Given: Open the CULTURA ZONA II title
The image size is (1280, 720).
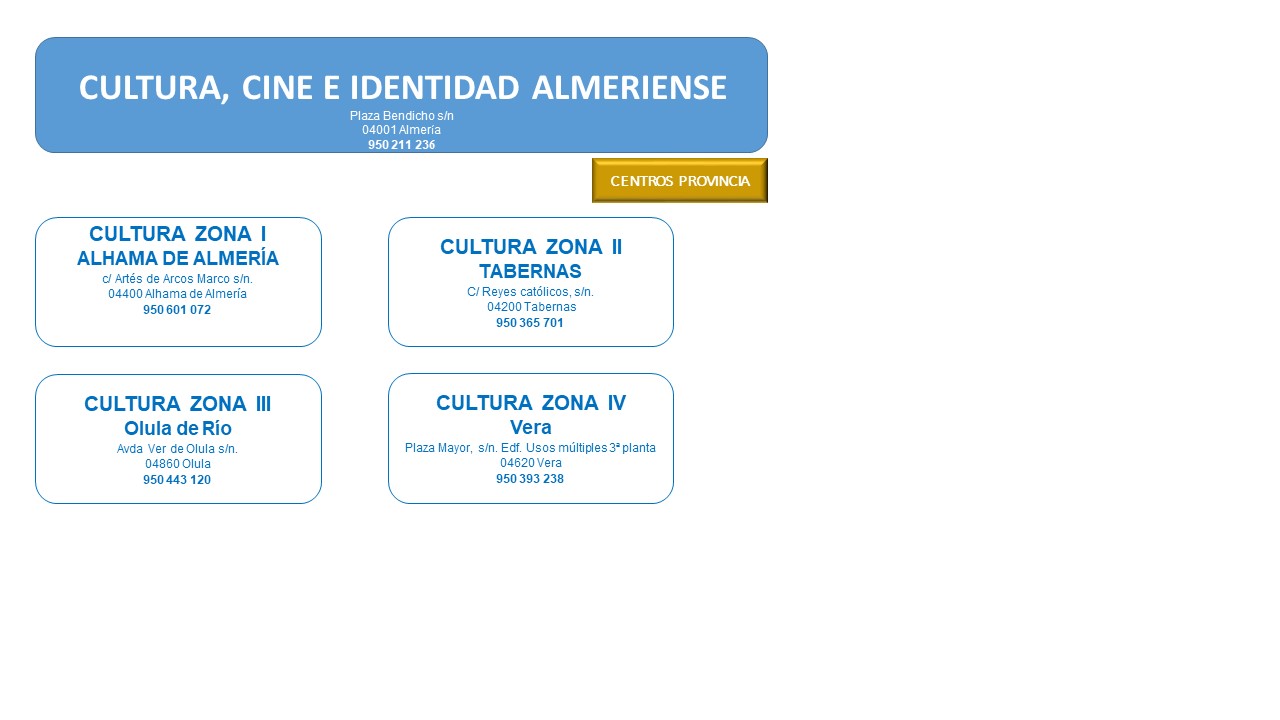Looking at the screenshot, I should point(531,247).
